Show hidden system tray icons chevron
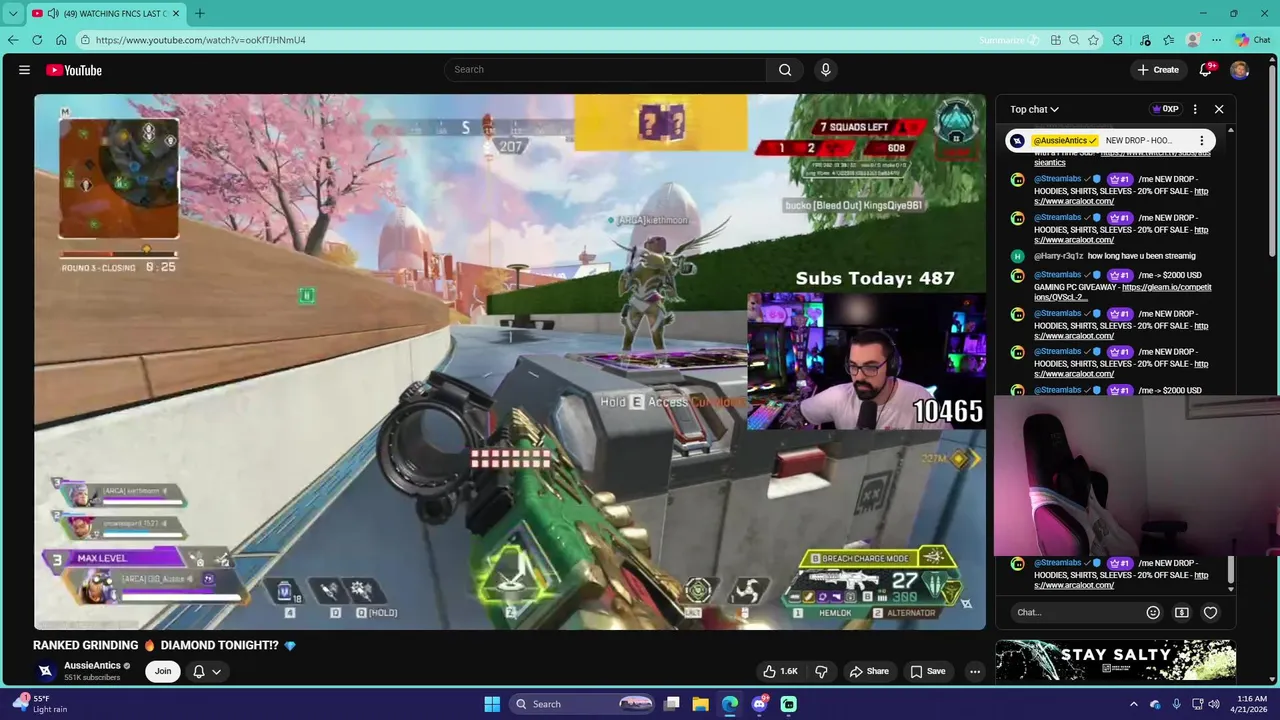The height and width of the screenshot is (720, 1280). pyautogui.click(x=1135, y=704)
